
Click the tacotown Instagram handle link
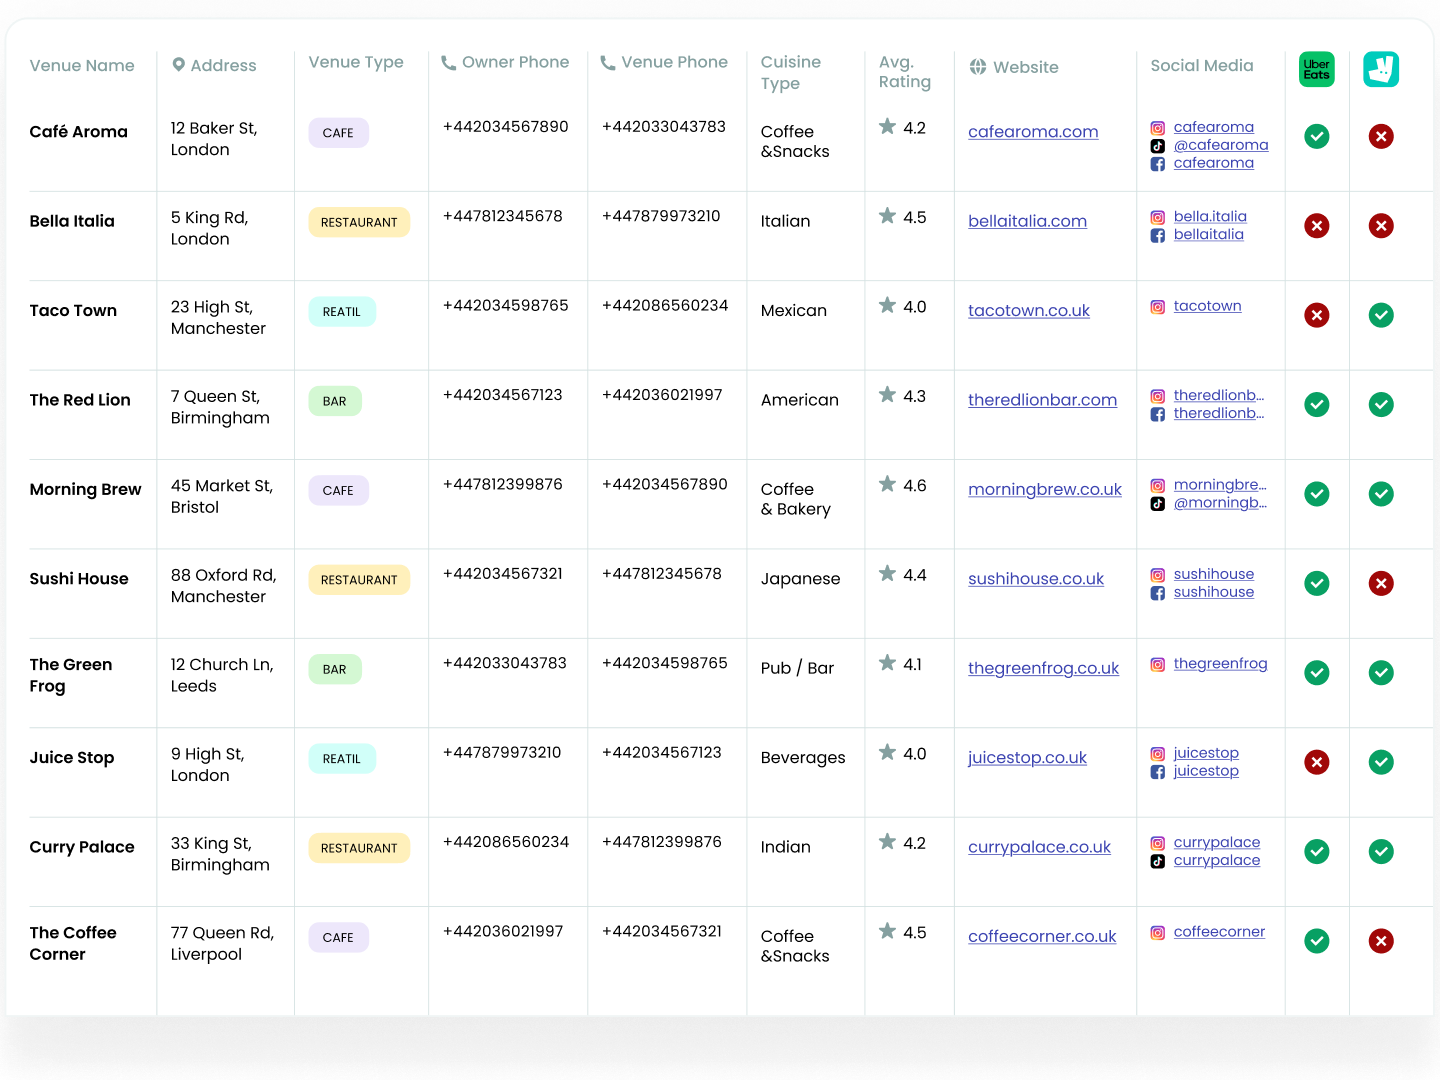click(1208, 305)
